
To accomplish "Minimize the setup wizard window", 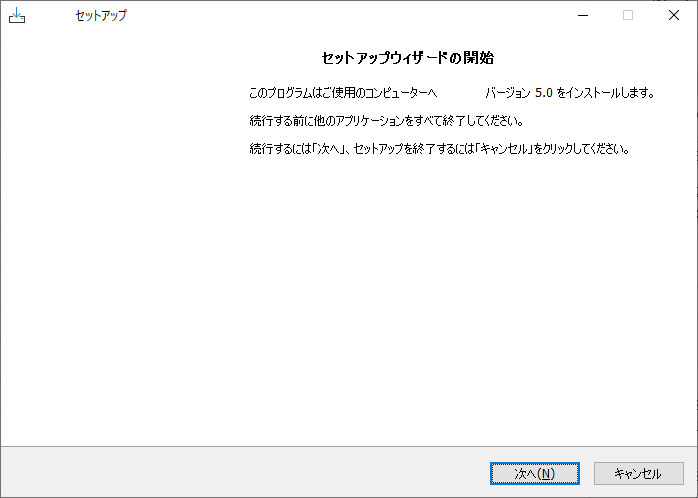I will tap(582, 15).
